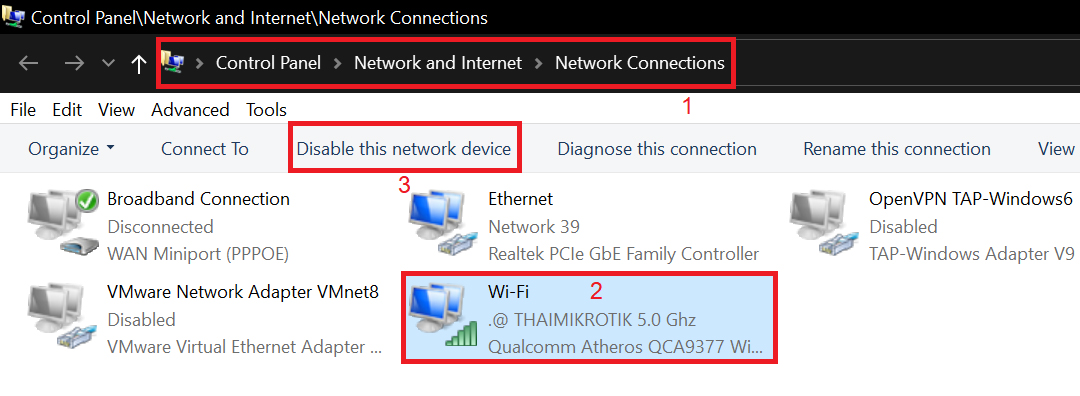Expand the Organize dropdown menu
Screen dimensions: 1080x396
(72, 149)
